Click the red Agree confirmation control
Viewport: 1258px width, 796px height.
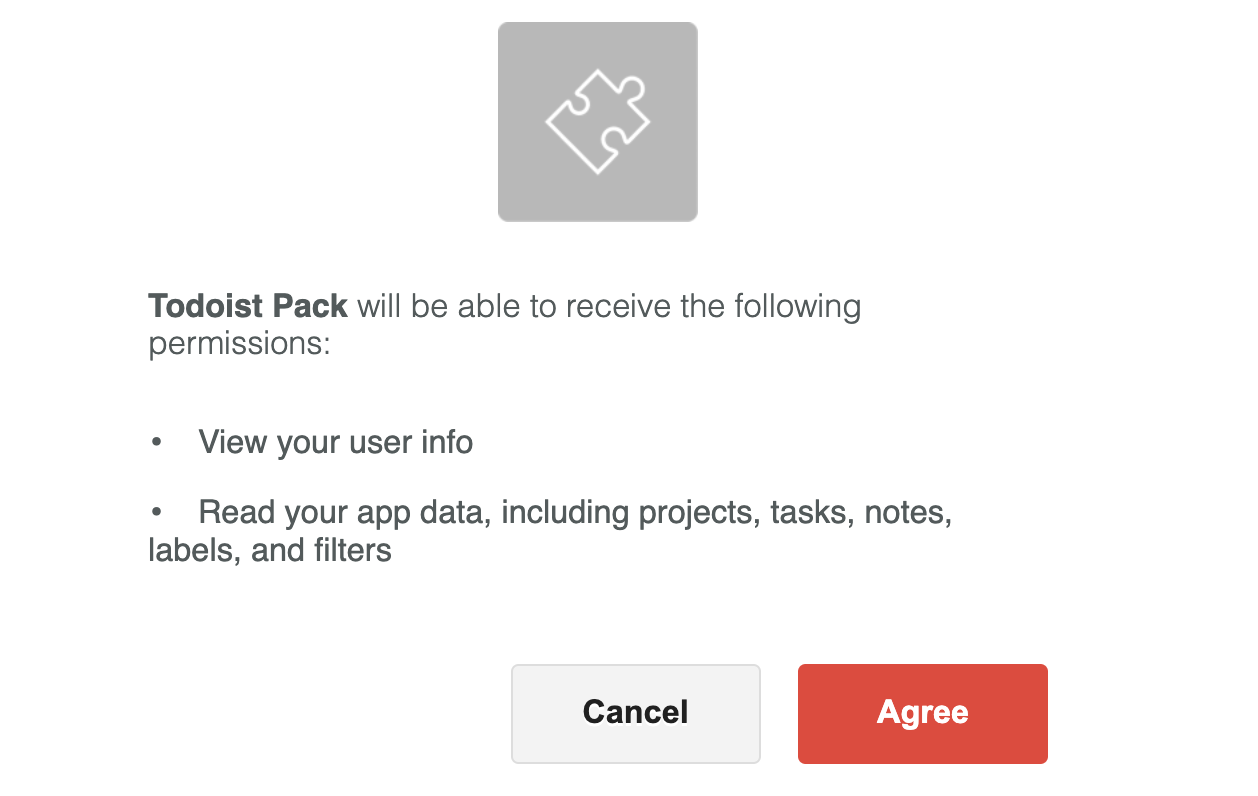click(921, 713)
